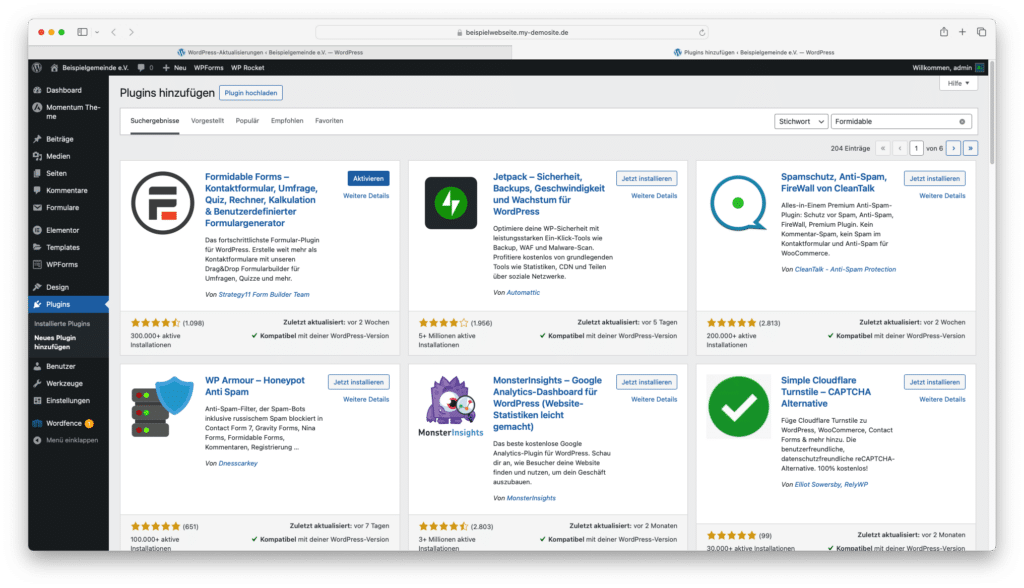Switch to the Empfohlen tab
Image resolution: width=1024 pixels, height=588 pixels.
tap(287, 121)
